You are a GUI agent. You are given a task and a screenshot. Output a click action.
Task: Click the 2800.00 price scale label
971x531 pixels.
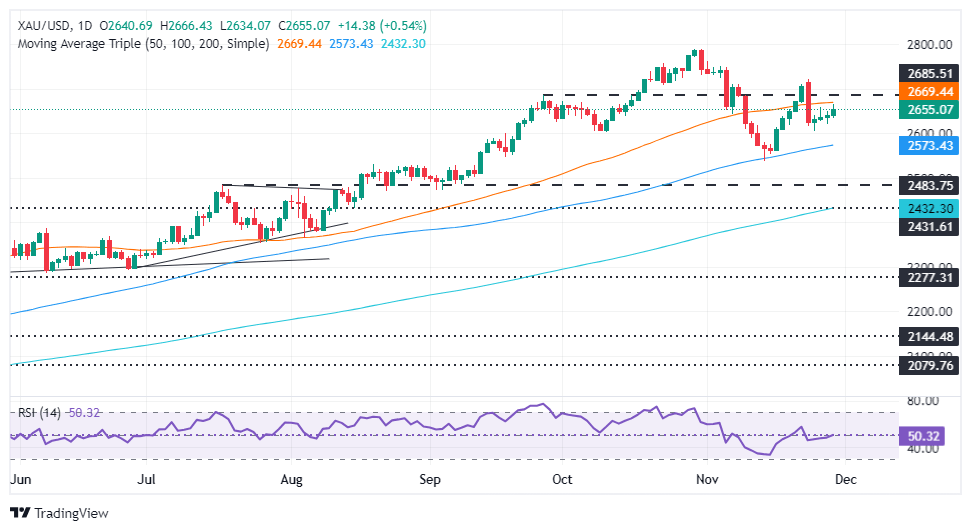click(x=922, y=45)
